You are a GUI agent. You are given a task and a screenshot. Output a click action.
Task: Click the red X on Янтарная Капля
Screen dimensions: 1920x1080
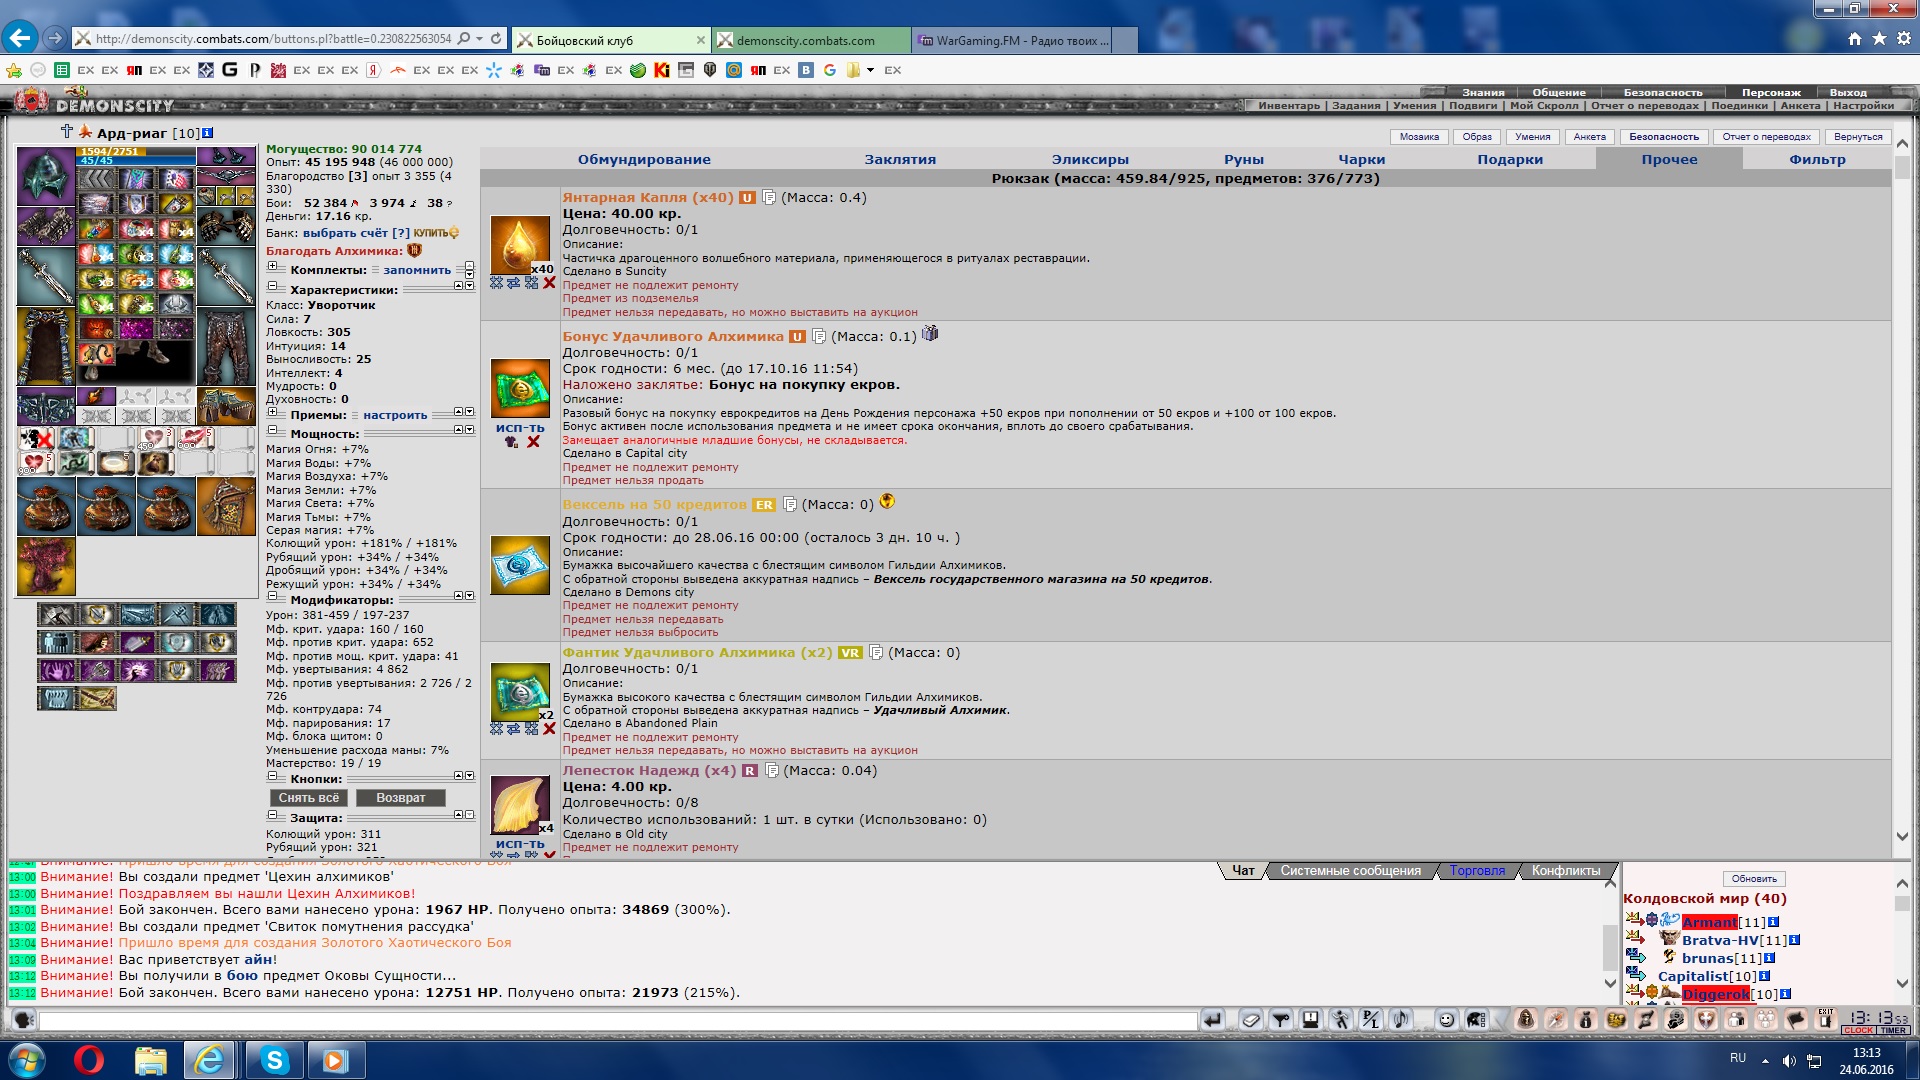click(x=549, y=283)
